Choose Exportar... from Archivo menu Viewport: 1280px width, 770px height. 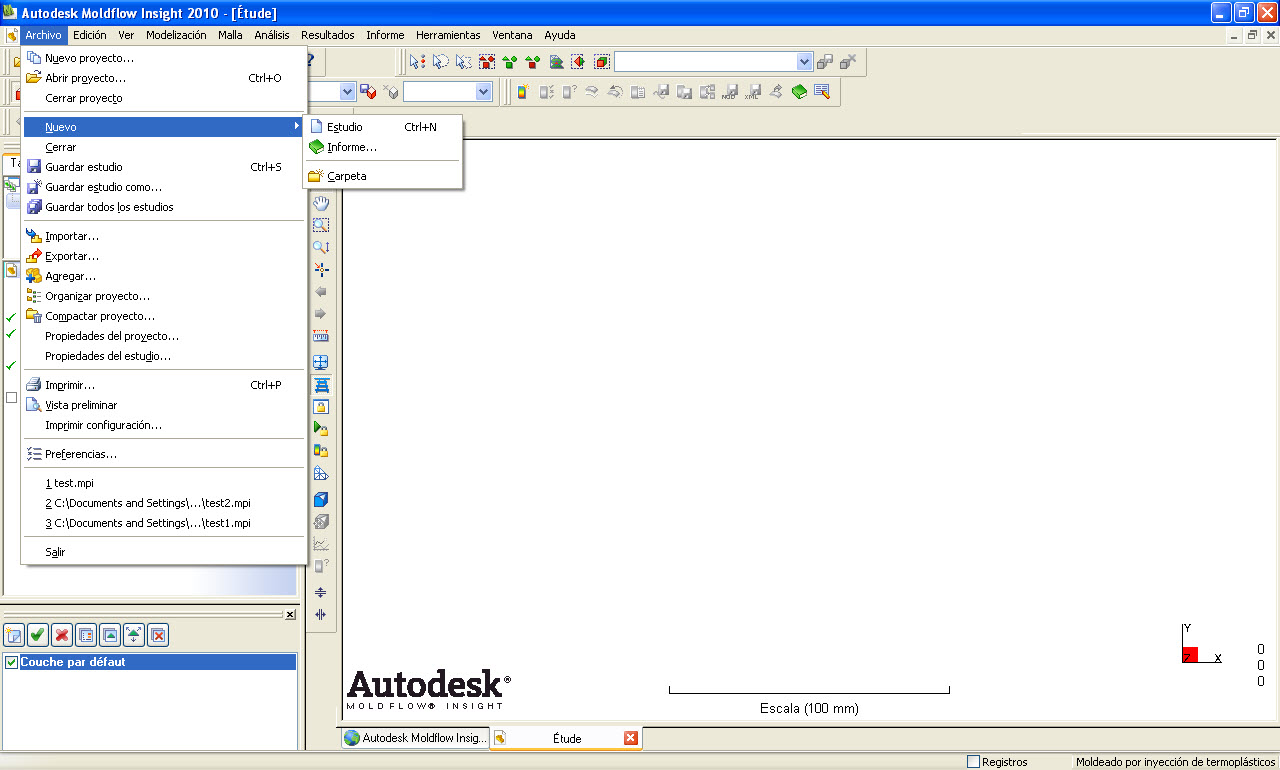click(164, 256)
